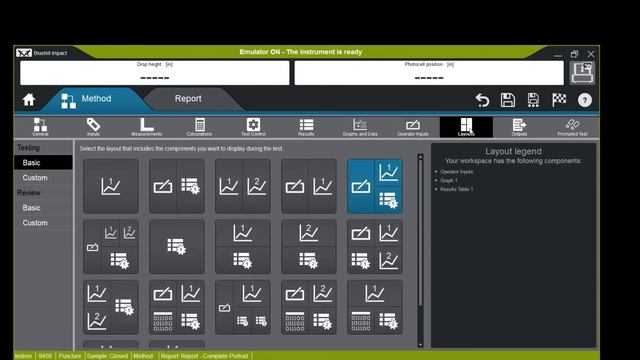Click the instrument frame status icon
The image size is (640, 360).
click(582, 73)
